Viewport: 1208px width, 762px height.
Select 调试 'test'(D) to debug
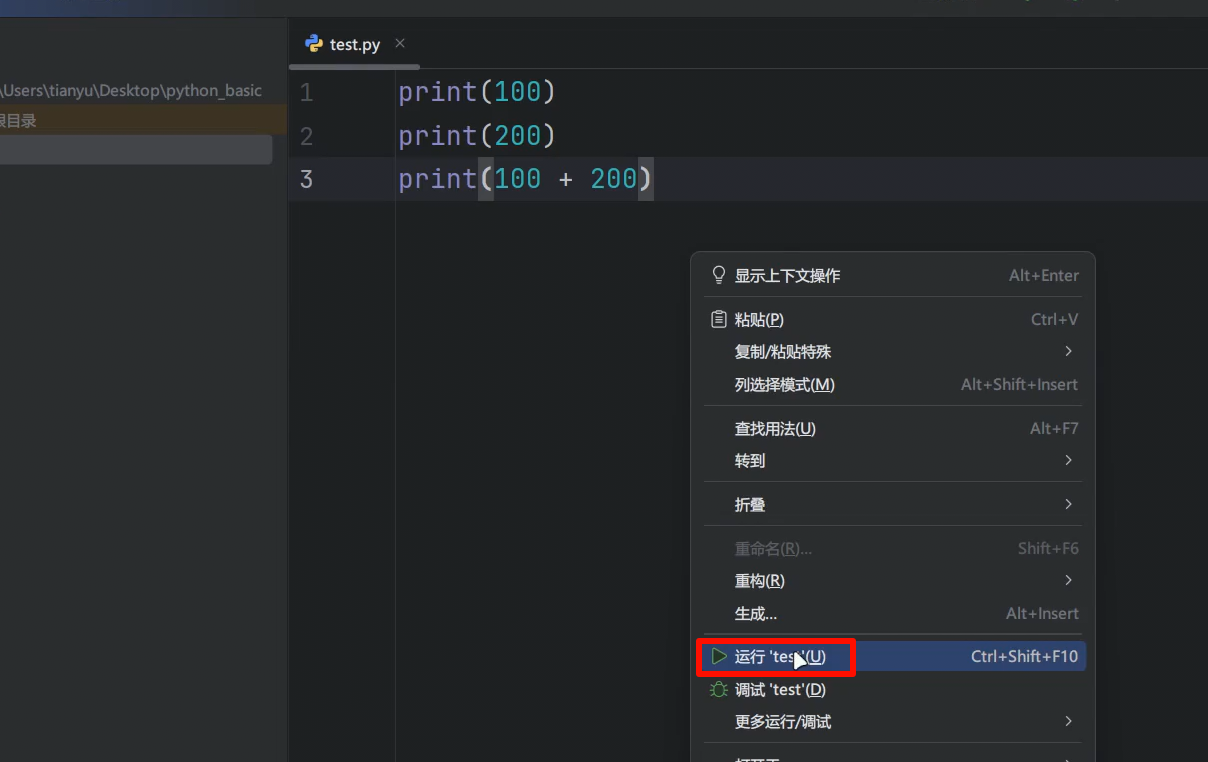(893, 690)
